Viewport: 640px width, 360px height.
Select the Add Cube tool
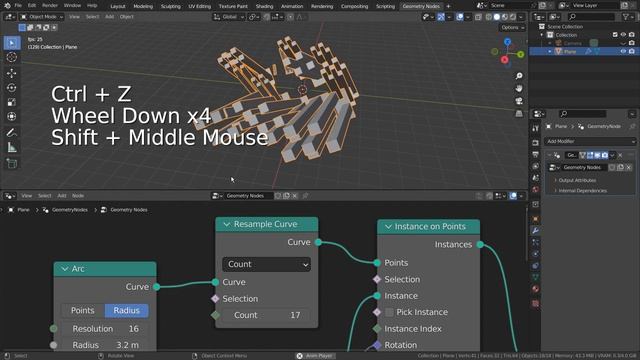pos(12,163)
